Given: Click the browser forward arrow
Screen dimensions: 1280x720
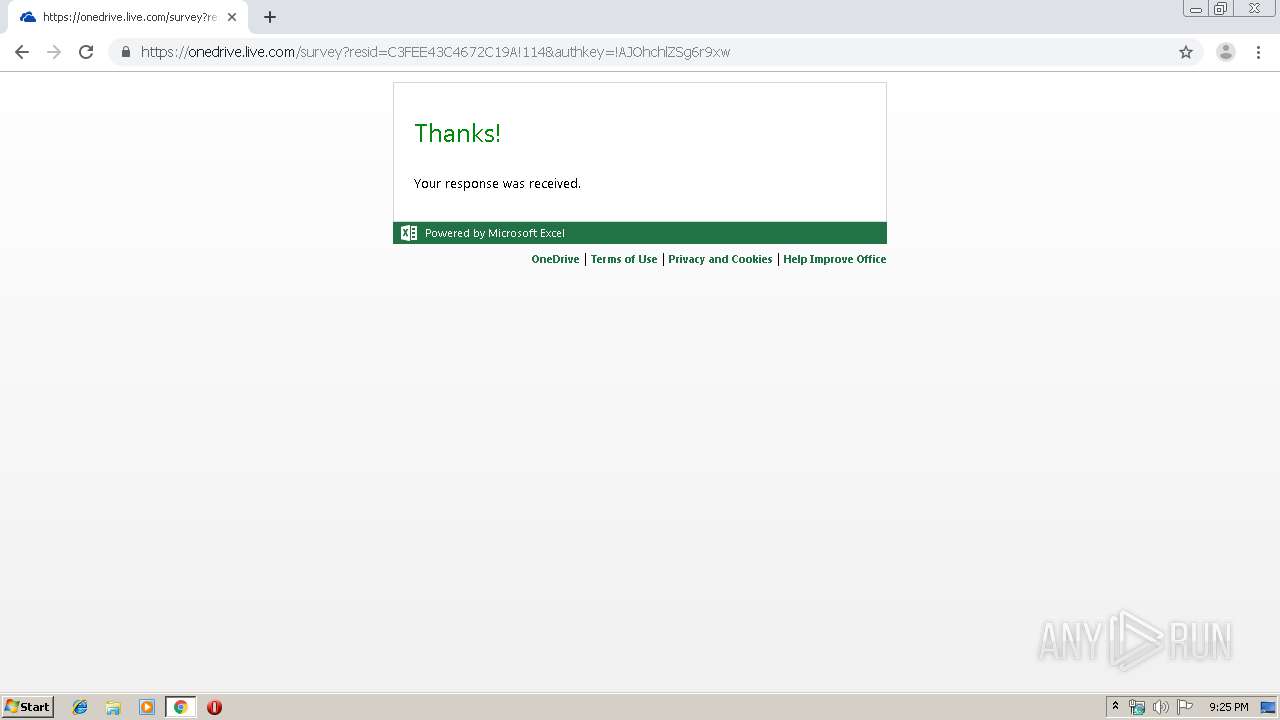Looking at the screenshot, I should 54,52.
